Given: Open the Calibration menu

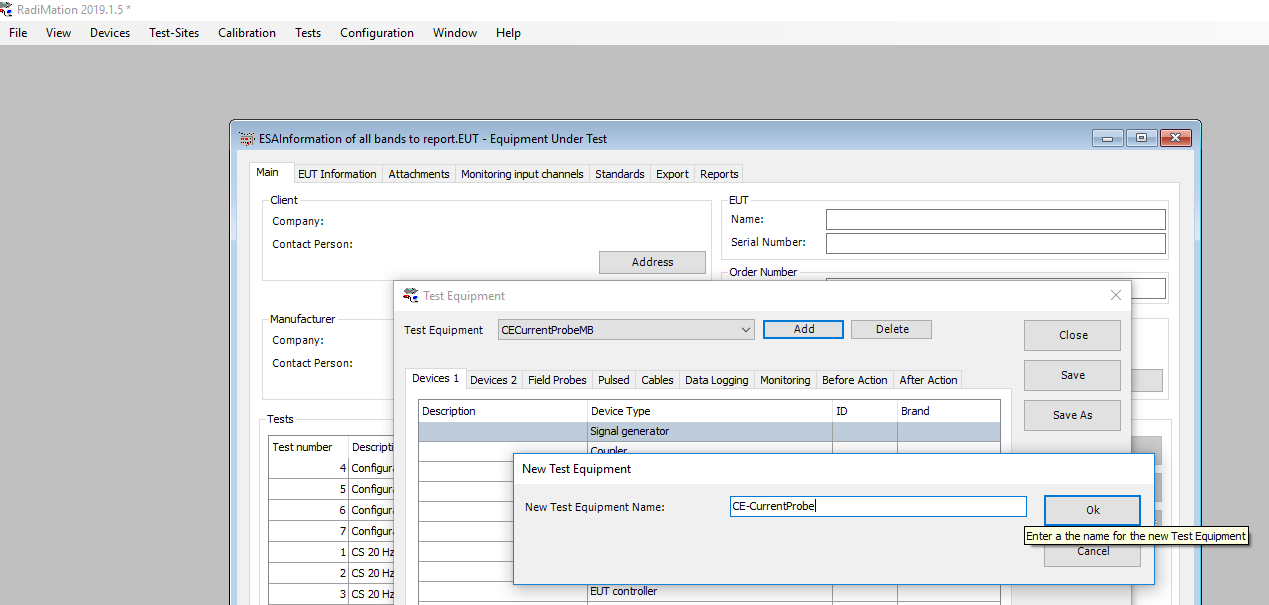Looking at the screenshot, I should click(x=246, y=33).
